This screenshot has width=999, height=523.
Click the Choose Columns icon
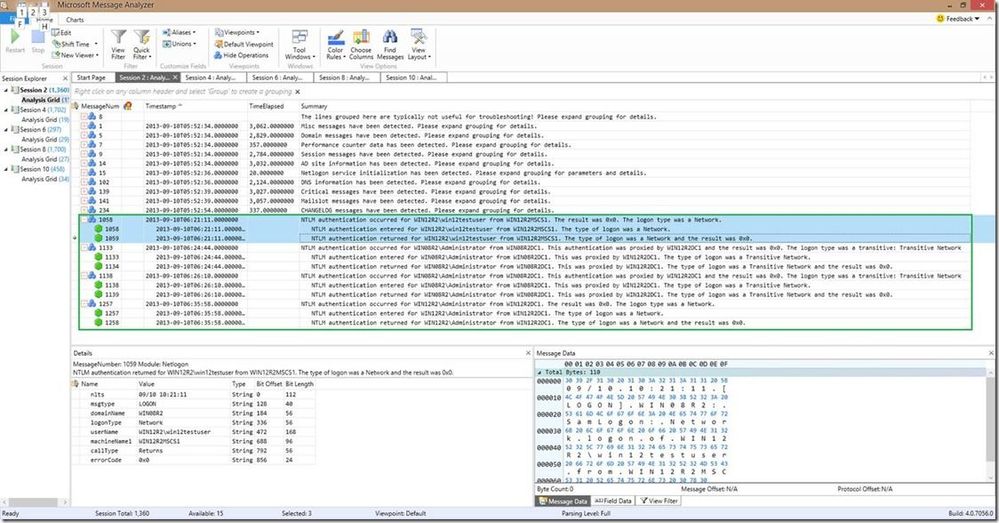361,38
